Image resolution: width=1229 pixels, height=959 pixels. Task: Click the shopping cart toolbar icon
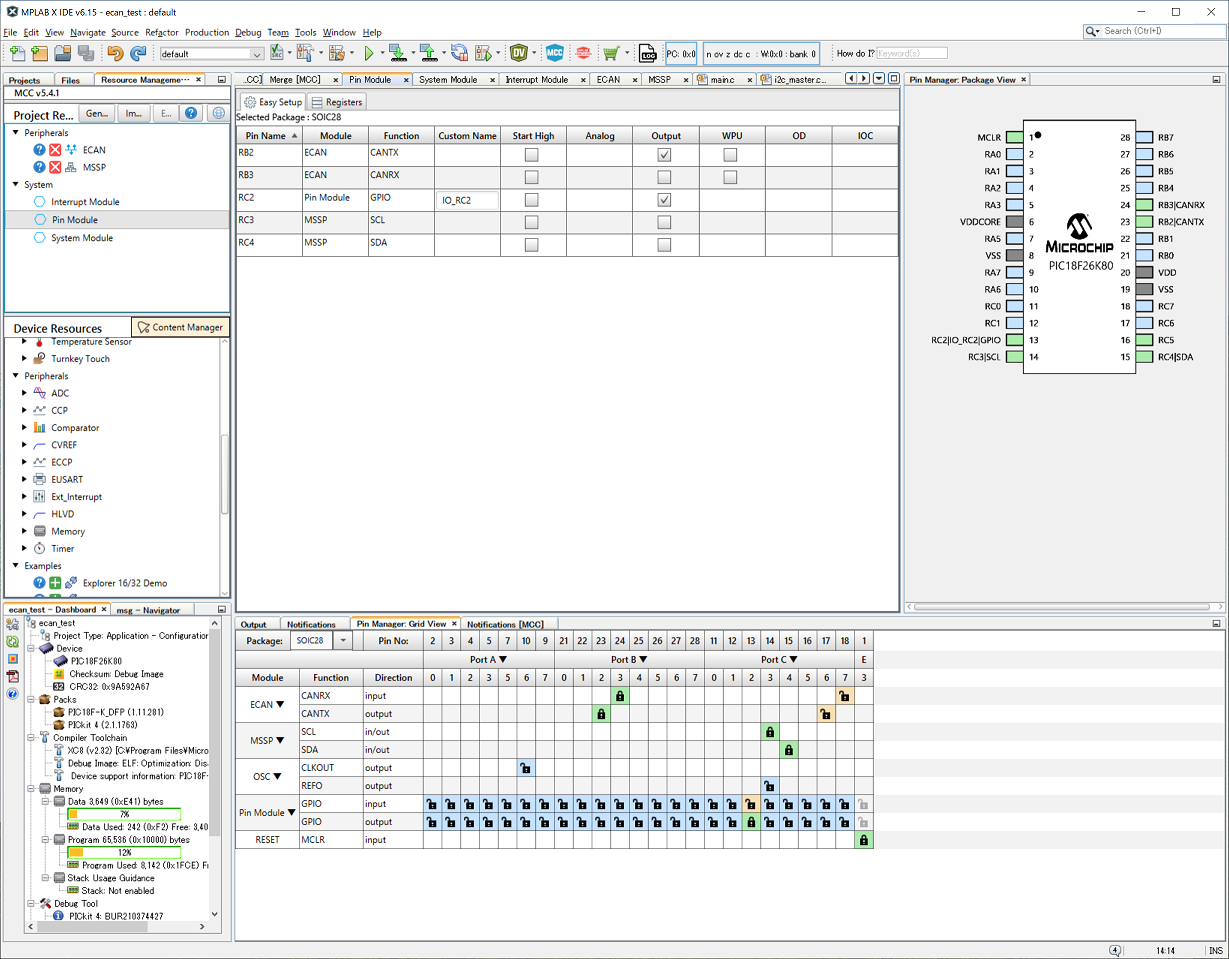click(x=610, y=53)
